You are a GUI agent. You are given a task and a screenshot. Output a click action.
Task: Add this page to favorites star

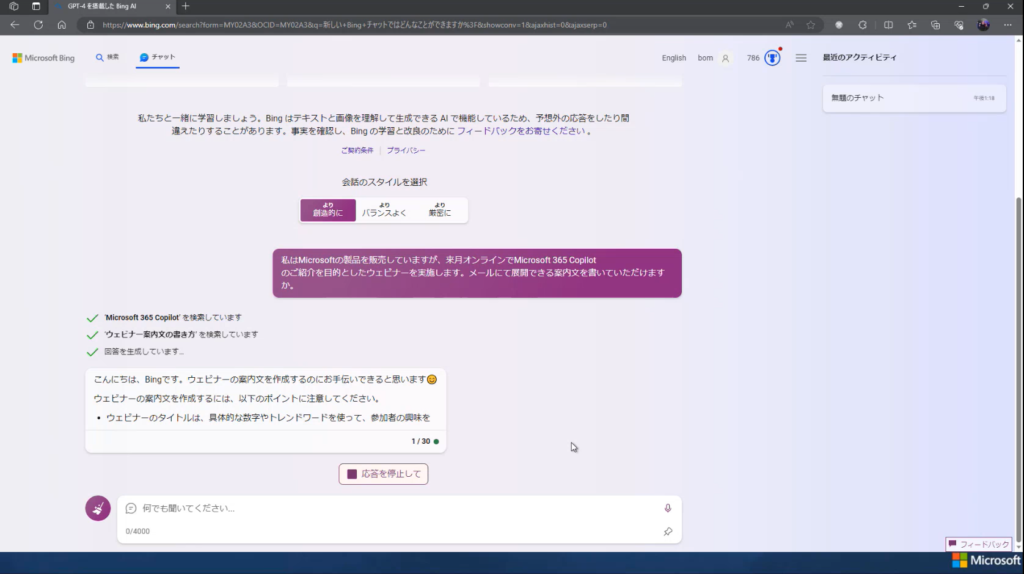coord(810,25)
